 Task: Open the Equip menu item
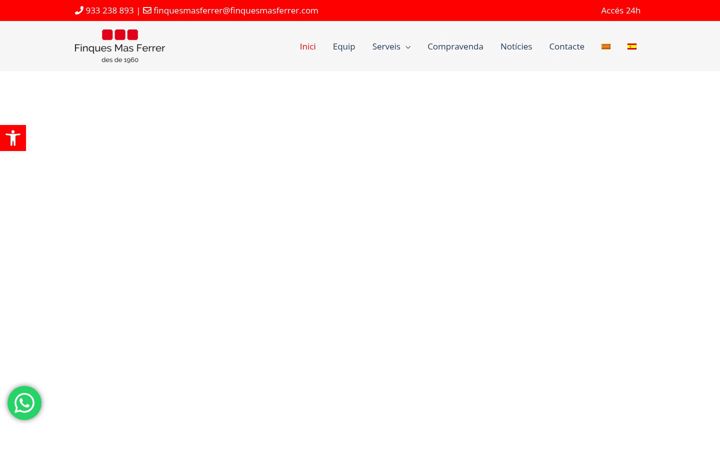pyautogui.click(x=344, y=46)
